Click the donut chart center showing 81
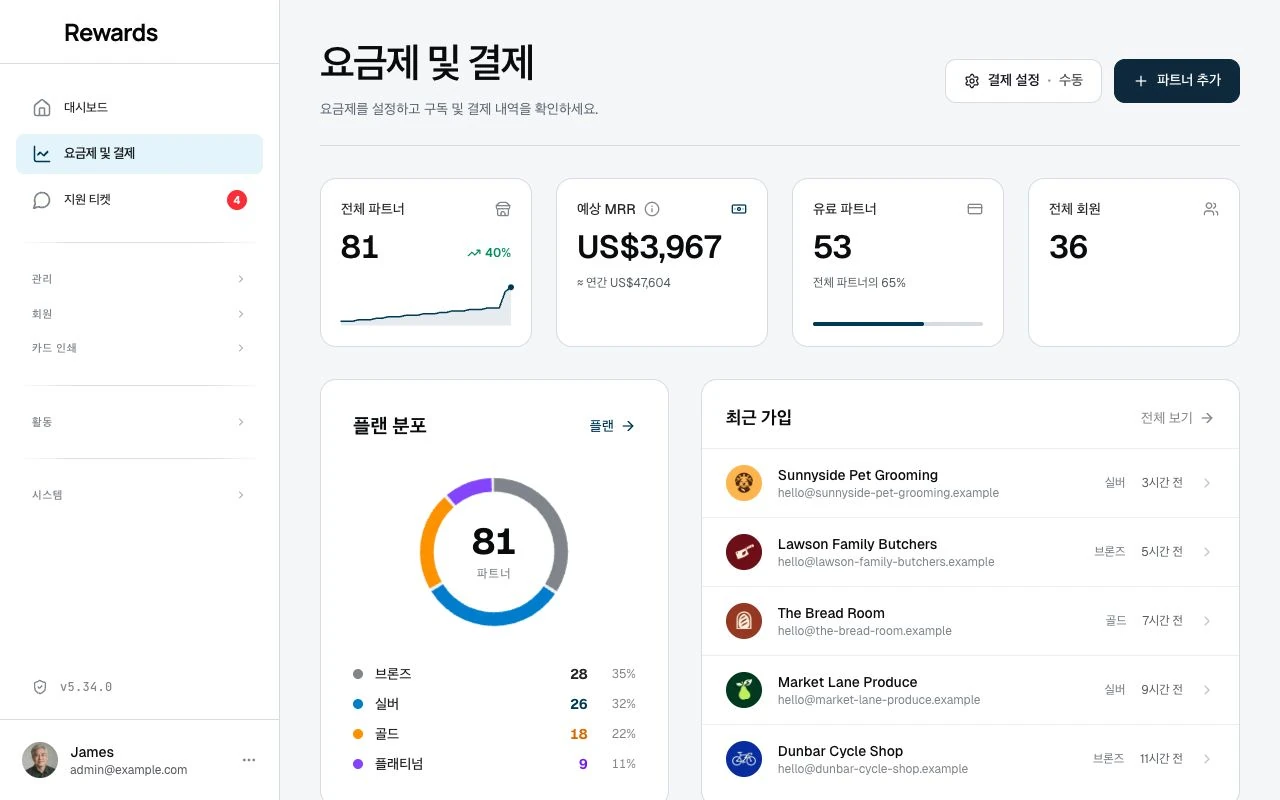Screen dimensions: 1280x800 [494, 551]
